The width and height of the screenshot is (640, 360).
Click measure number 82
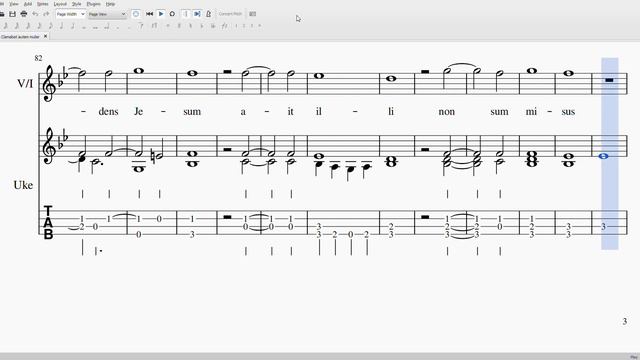coord(38,58)
